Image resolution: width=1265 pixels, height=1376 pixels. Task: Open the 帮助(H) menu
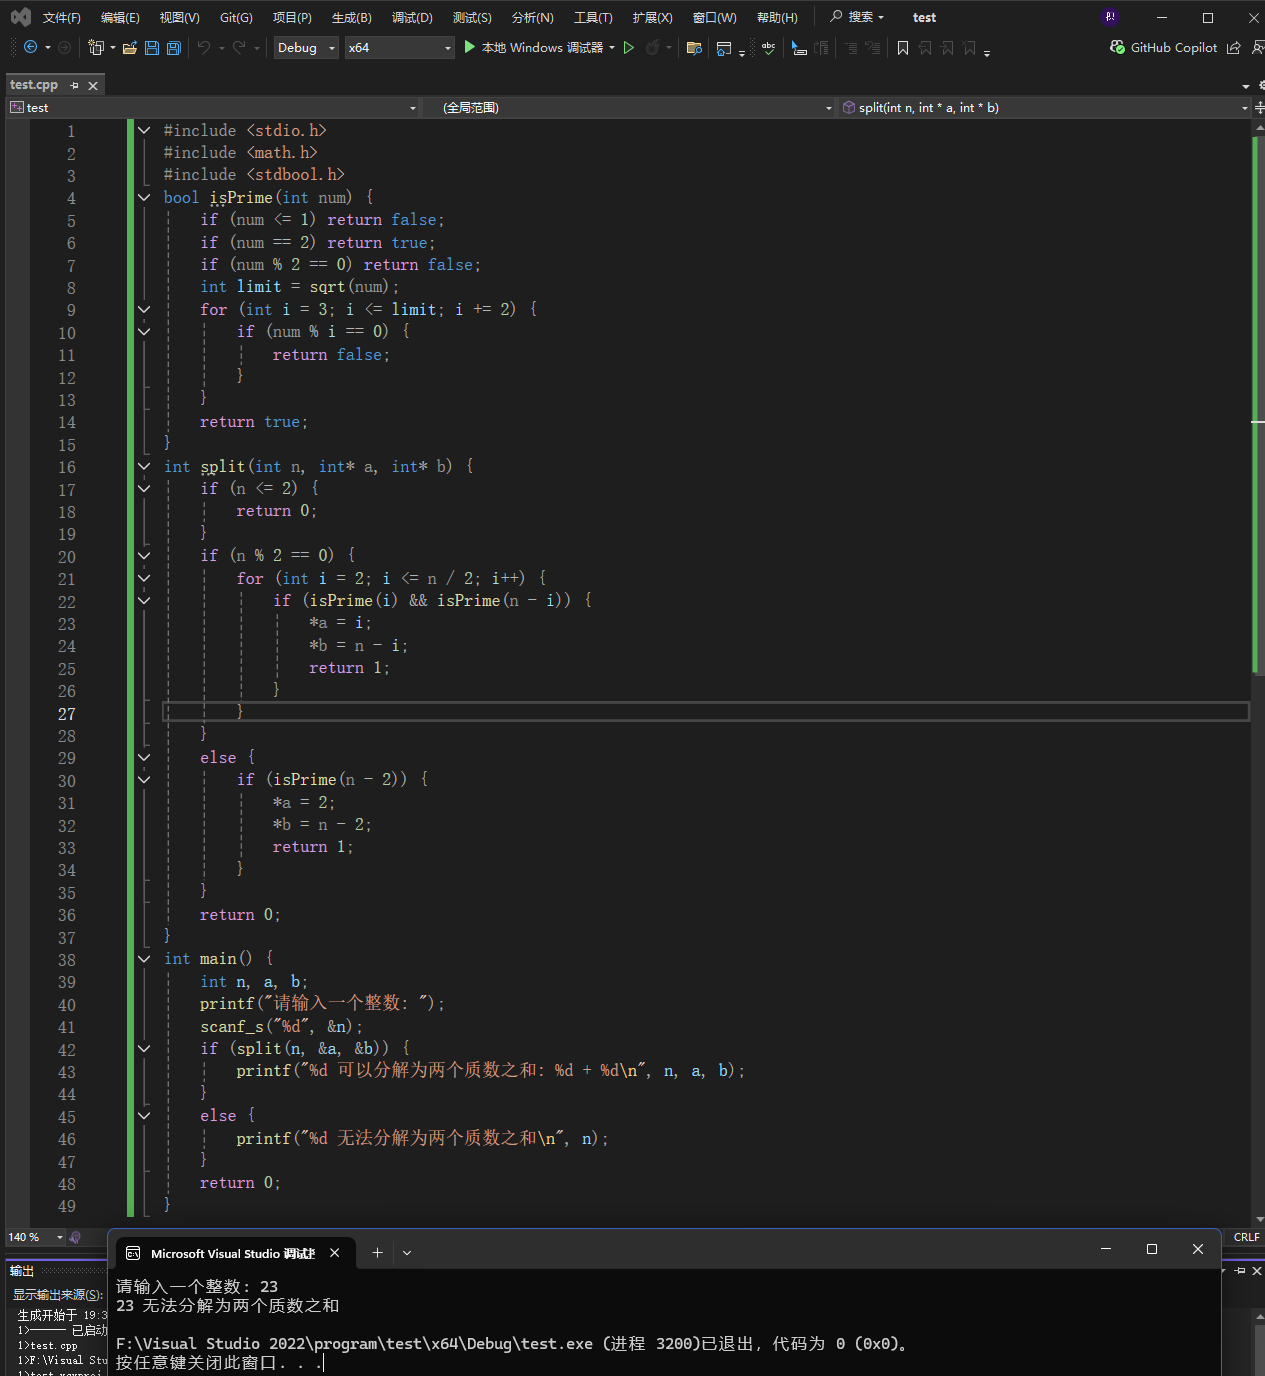[x=777, y=17]
